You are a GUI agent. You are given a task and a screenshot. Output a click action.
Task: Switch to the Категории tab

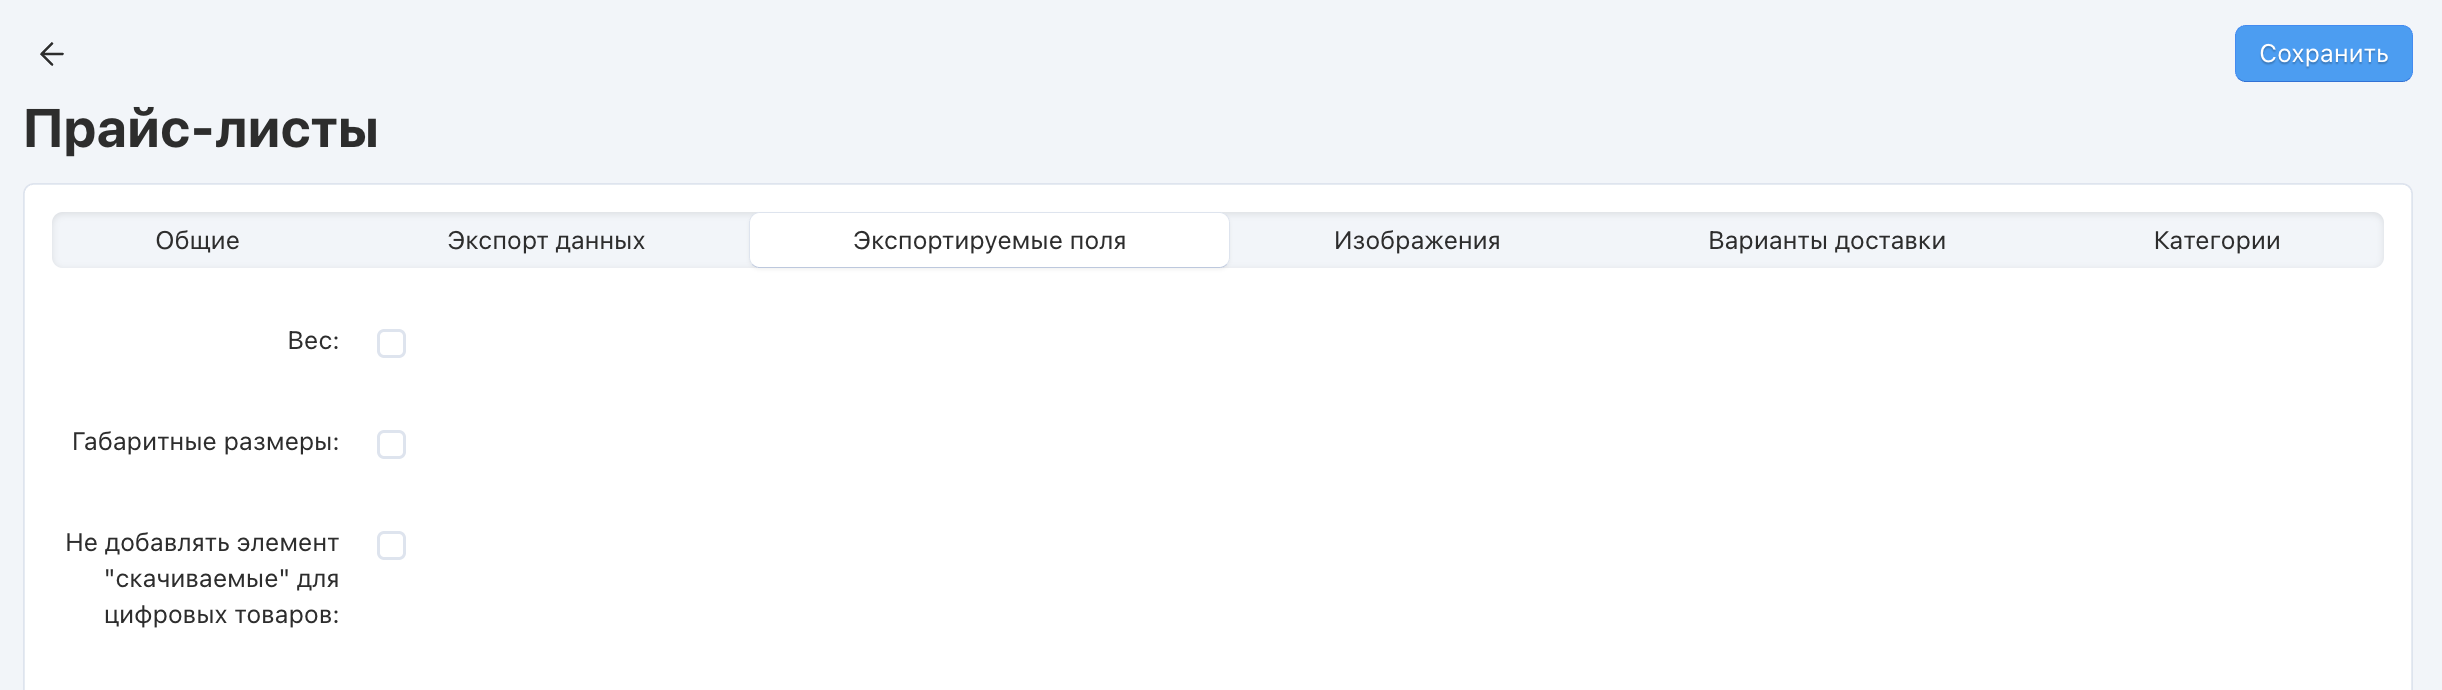2216,241
